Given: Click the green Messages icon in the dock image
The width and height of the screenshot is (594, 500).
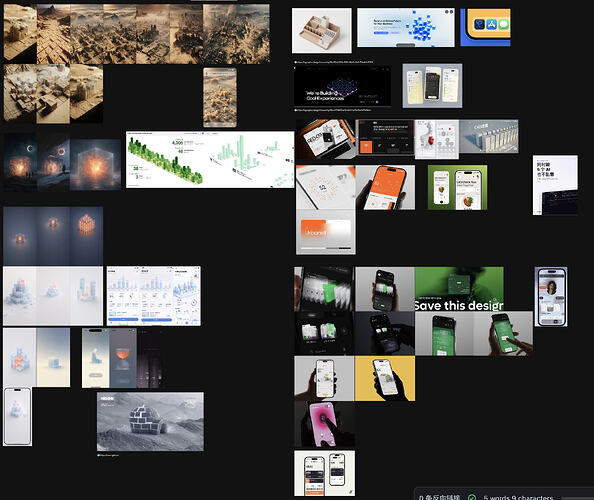Looking at the screenshot, I should (503, 25).
